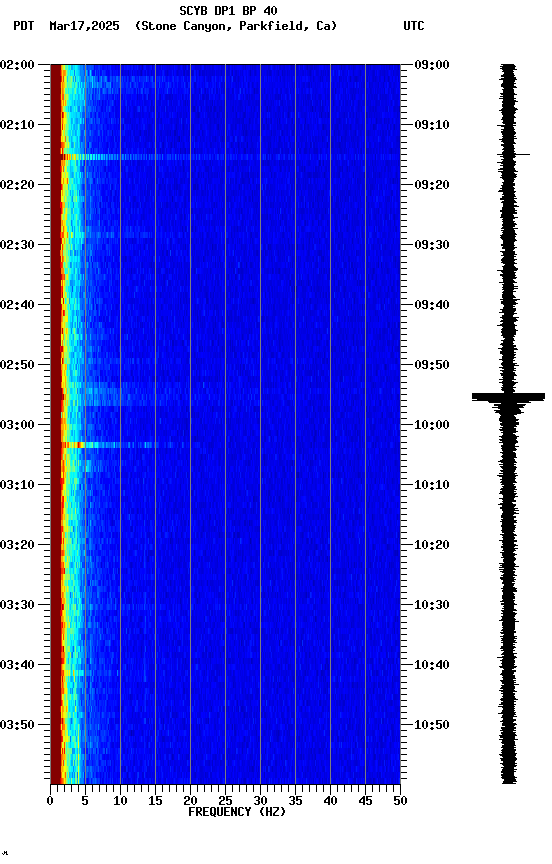Click the '25' frequency axis label
Screen dimensions: 552x864
(225, 801)
